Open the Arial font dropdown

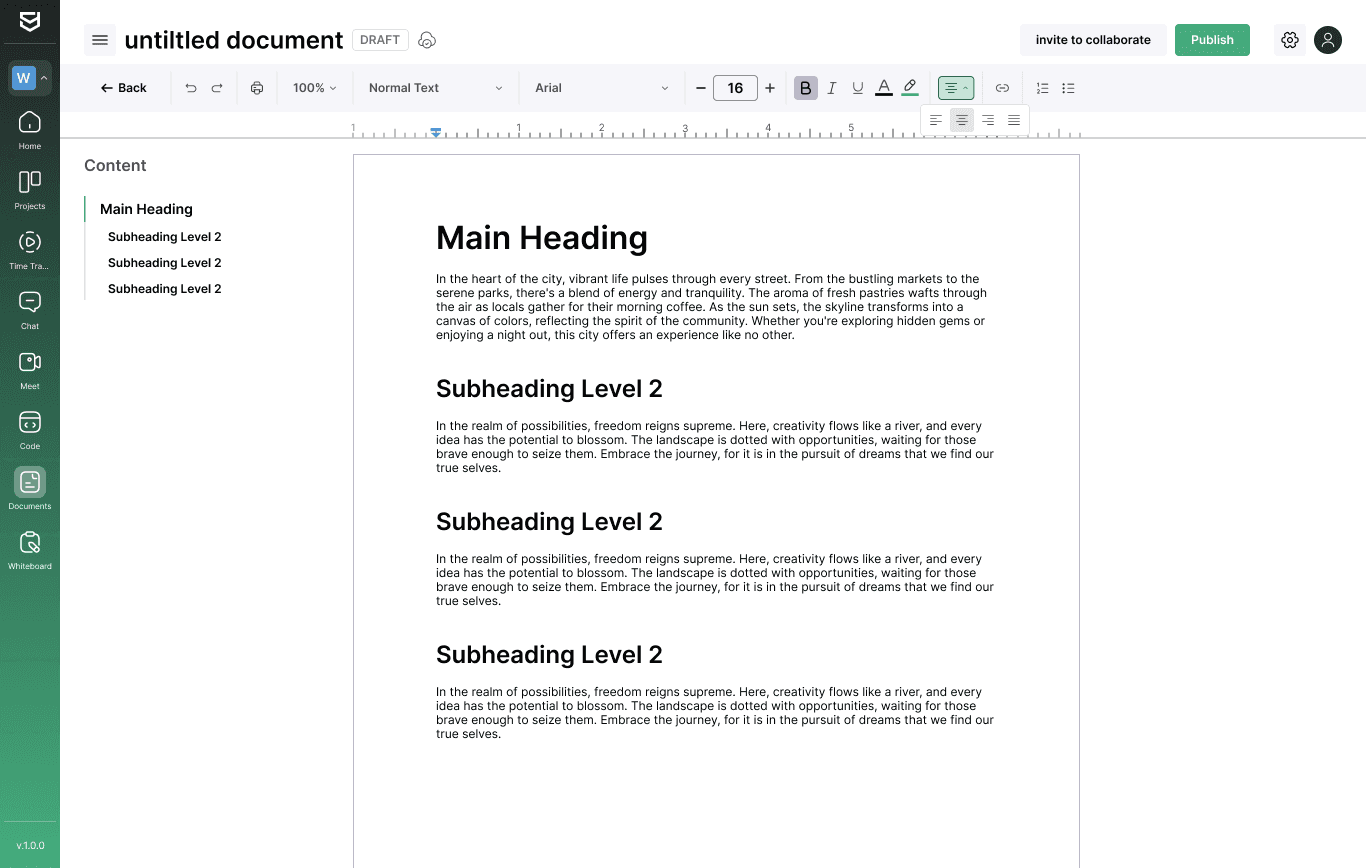(601, 88)
